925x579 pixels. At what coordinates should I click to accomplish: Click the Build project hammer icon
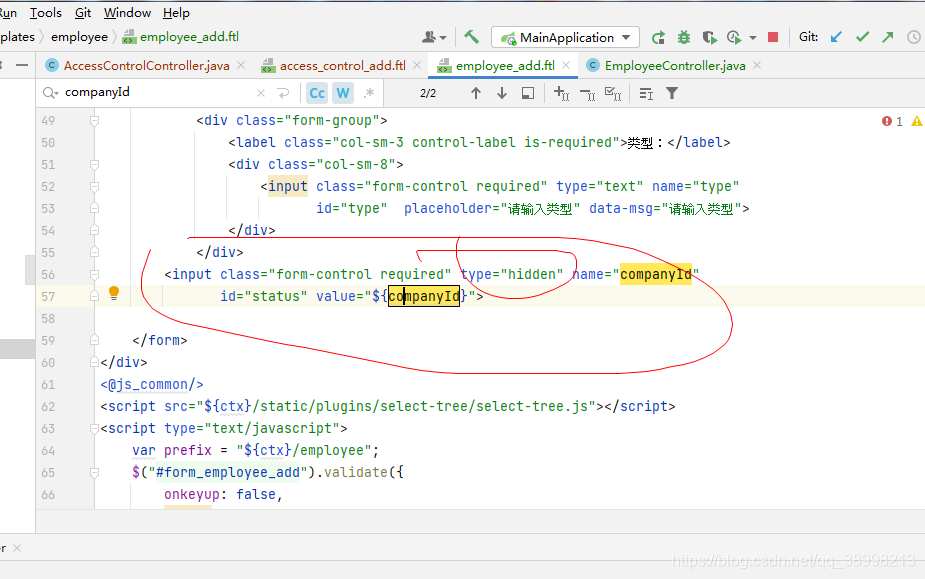point(471,37)
